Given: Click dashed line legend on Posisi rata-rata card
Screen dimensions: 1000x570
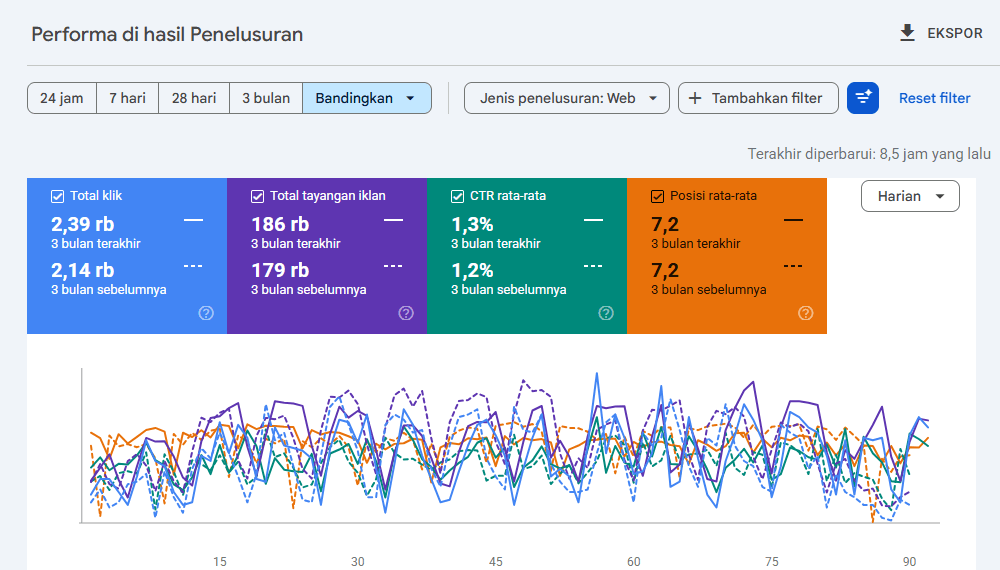Looking at the screenshot, I should click(x=793, y=266).
